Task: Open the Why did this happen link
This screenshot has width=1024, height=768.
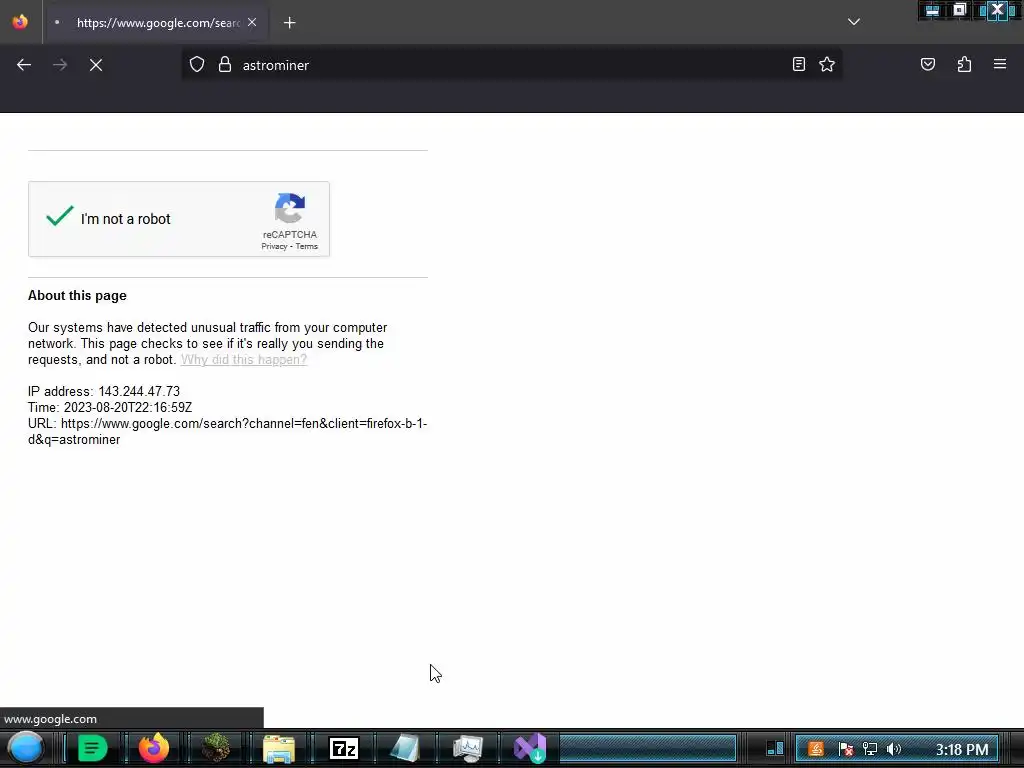Action: (244, 360)
